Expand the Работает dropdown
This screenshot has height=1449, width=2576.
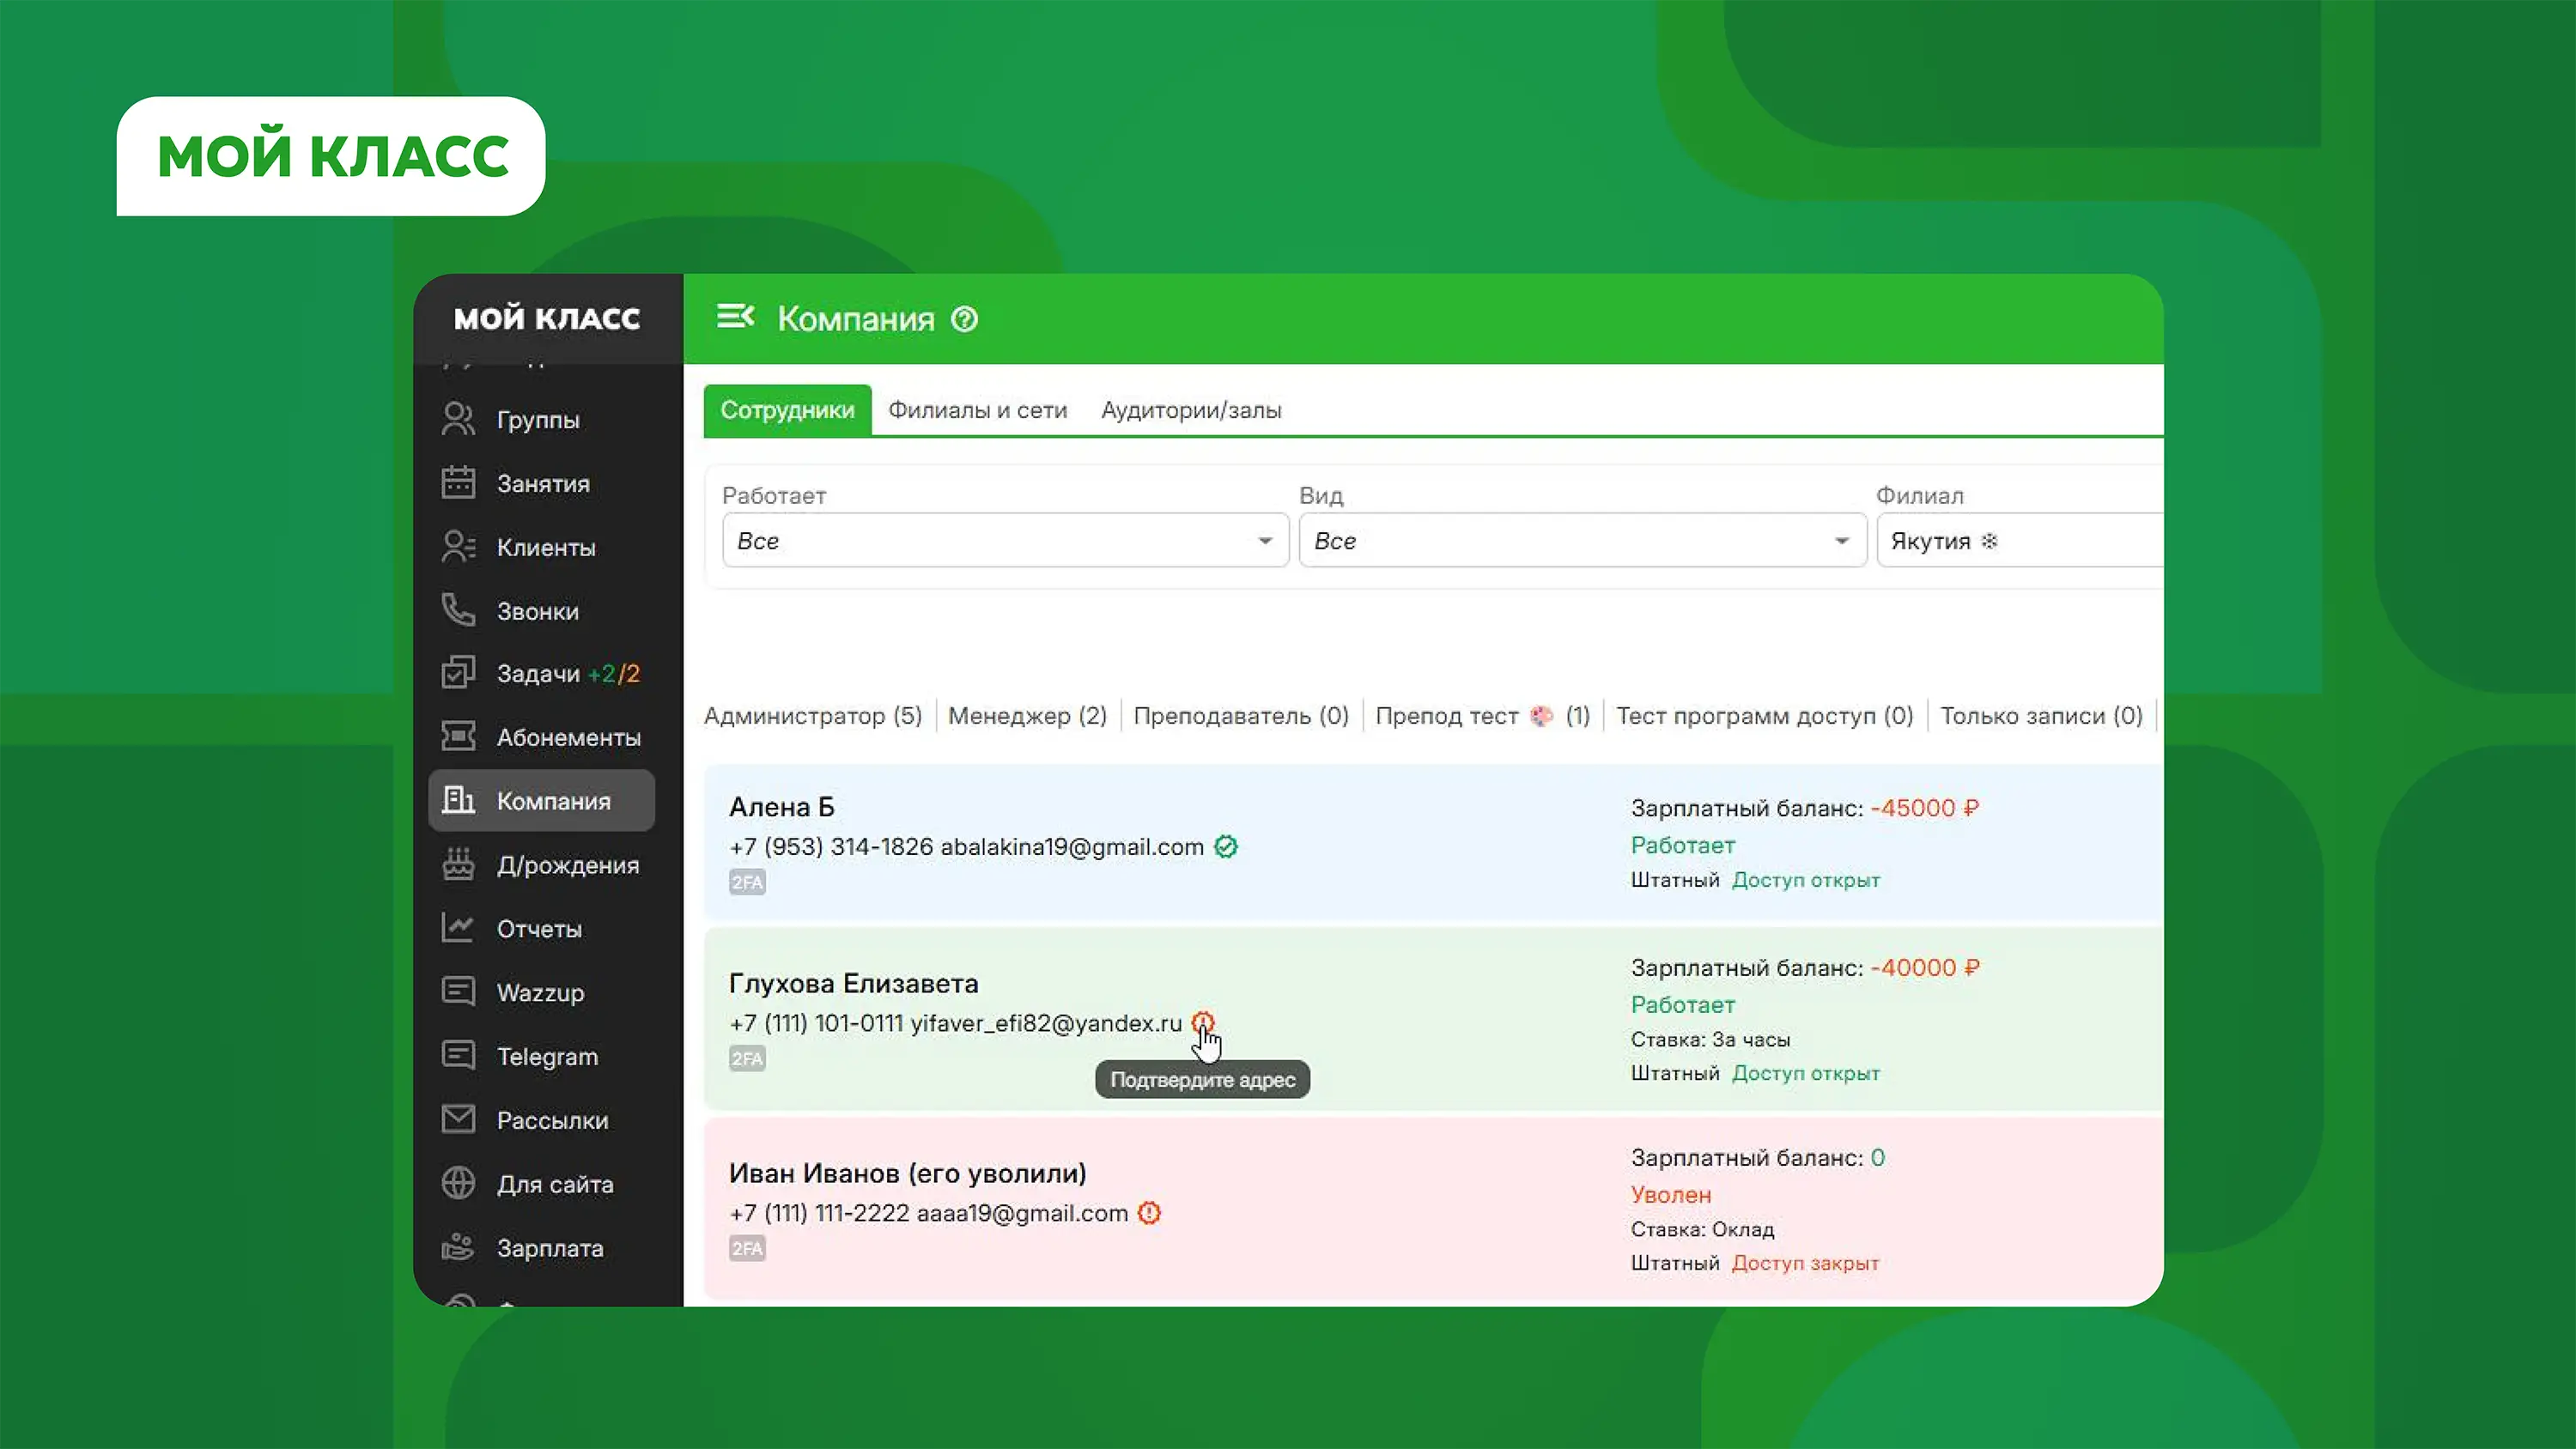pyautogui.click(x=1004, y=541)
